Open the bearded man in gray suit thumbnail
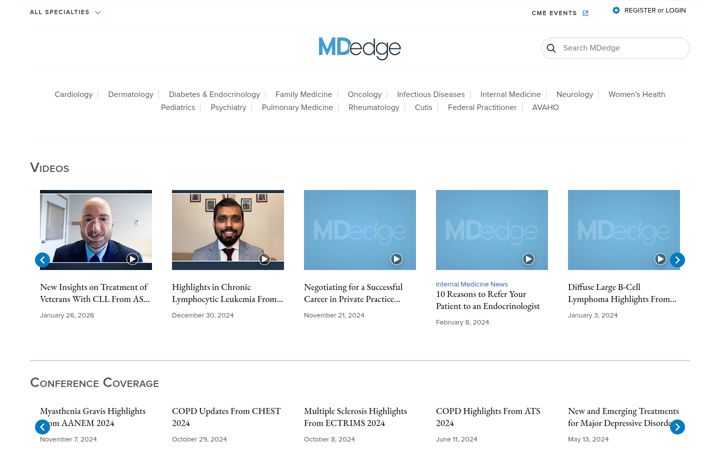The height and width of the screenshot is (450, 720). pos(228,230)
